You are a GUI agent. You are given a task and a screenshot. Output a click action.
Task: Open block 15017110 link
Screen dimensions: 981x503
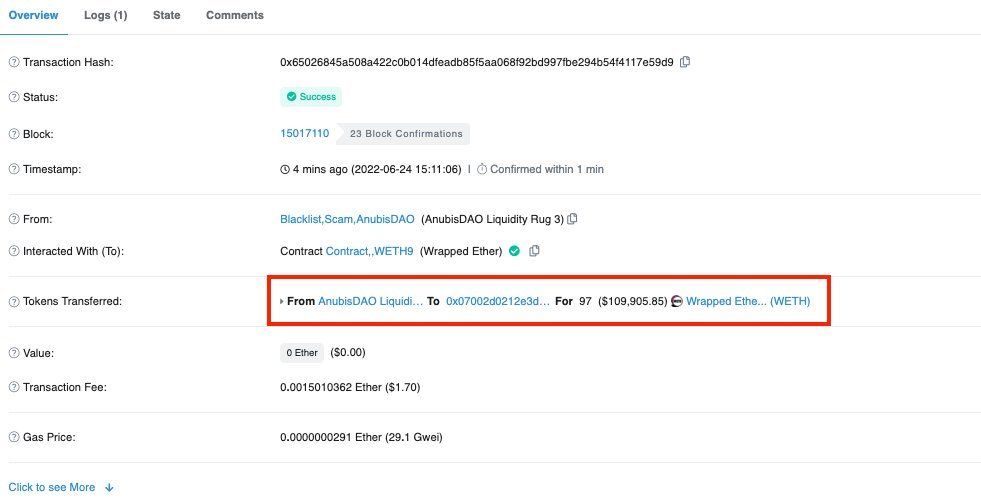305,133
